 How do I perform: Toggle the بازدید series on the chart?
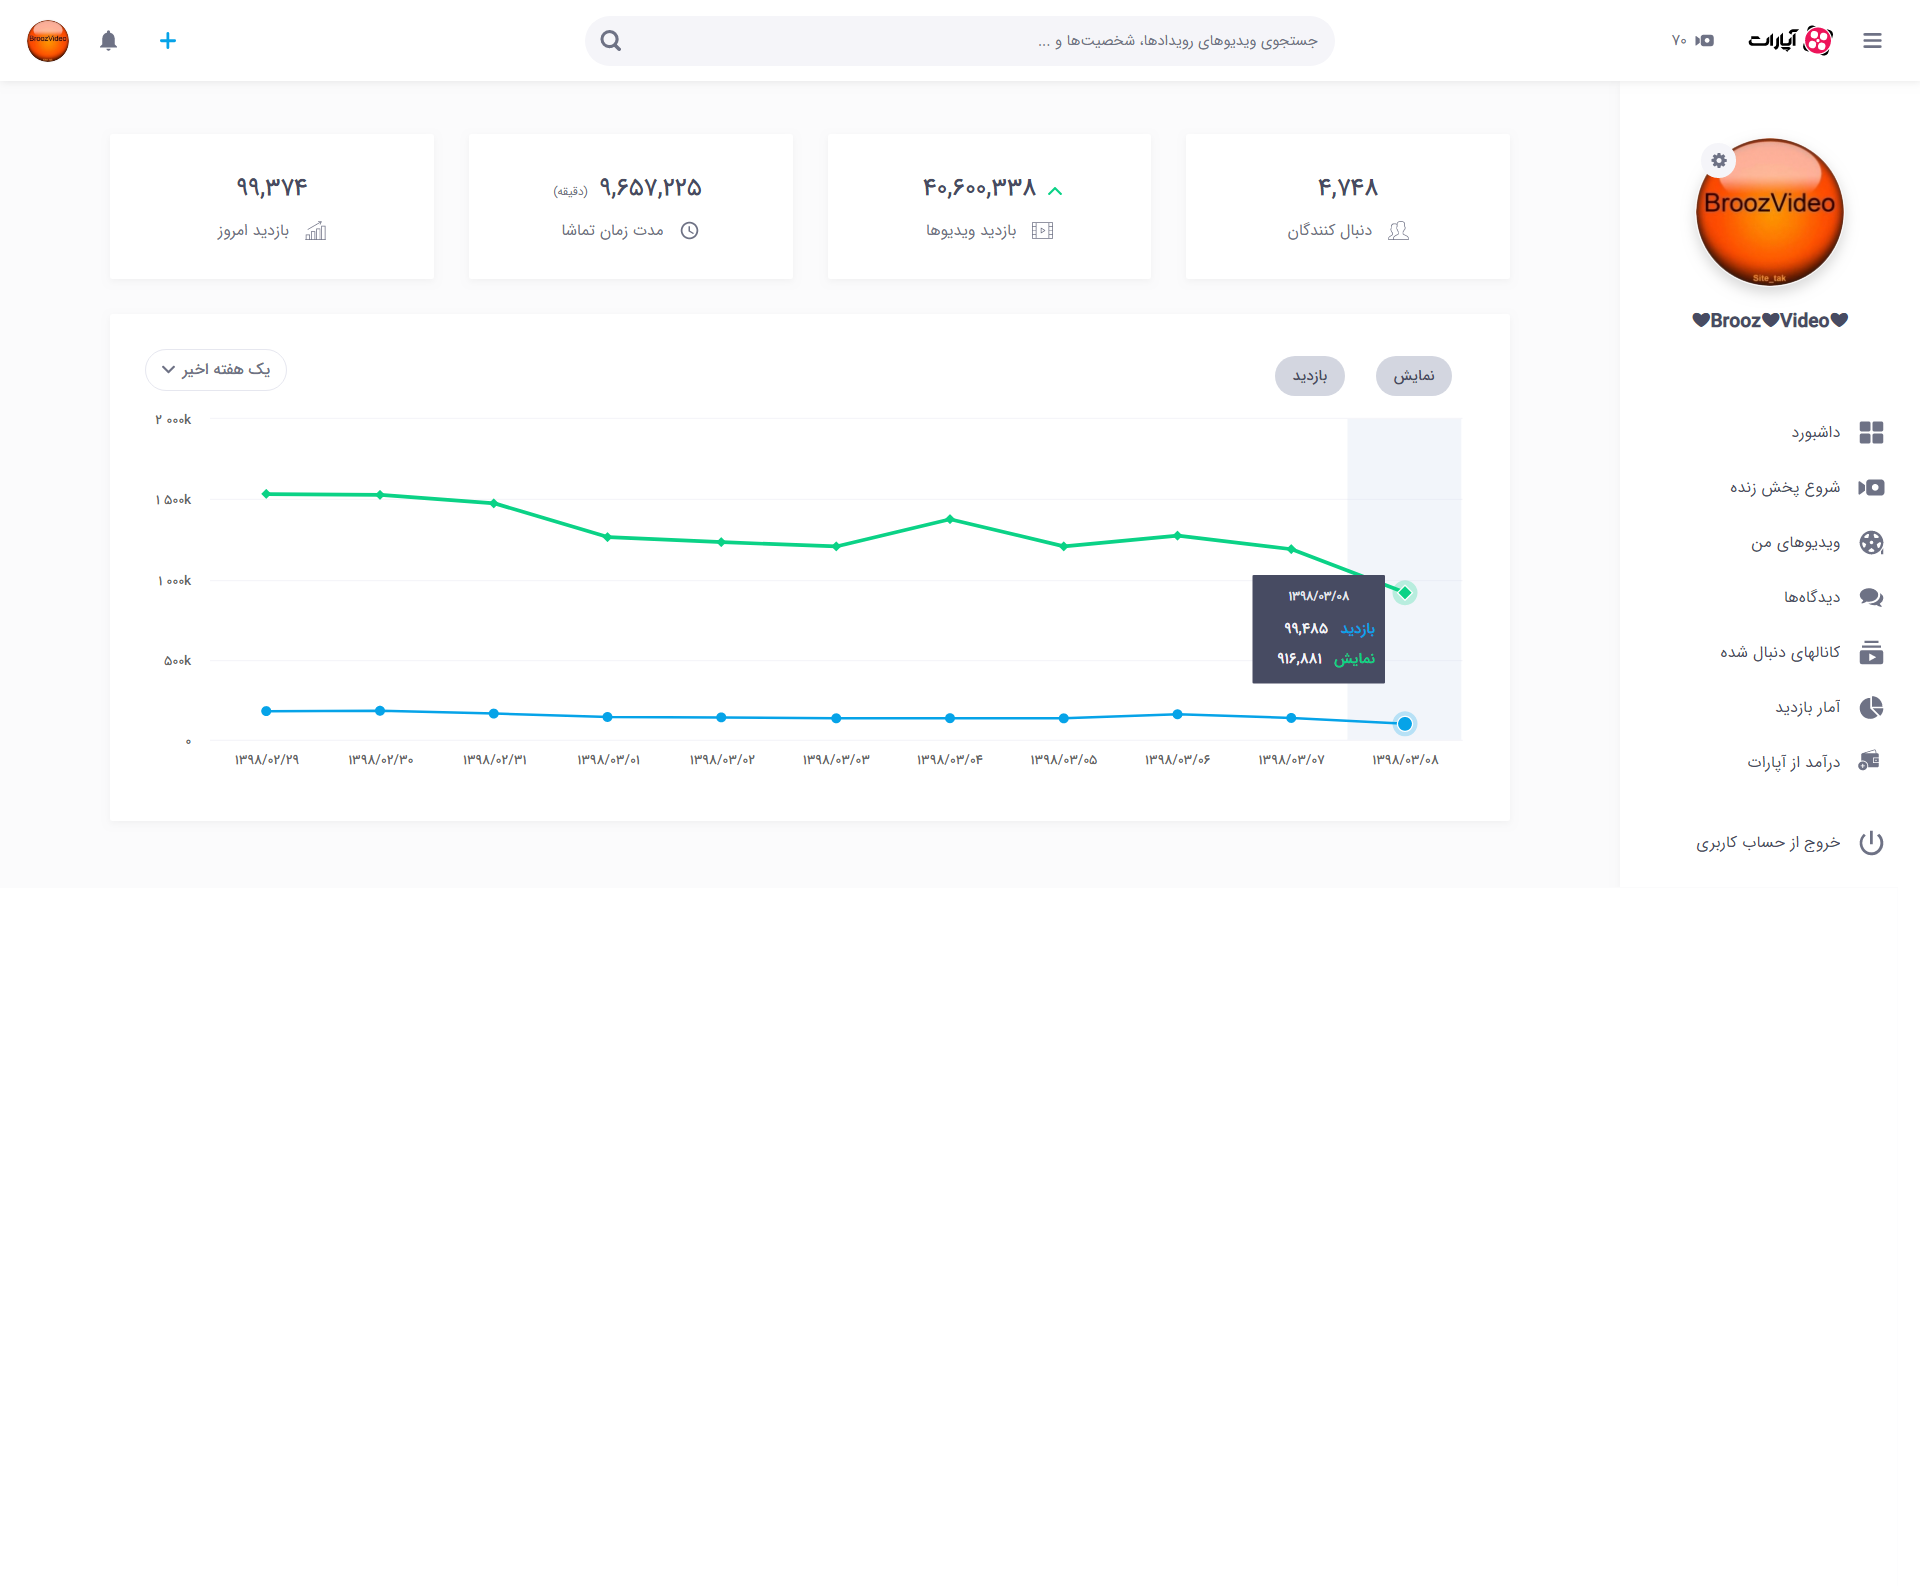click(x=1310, y=376)
